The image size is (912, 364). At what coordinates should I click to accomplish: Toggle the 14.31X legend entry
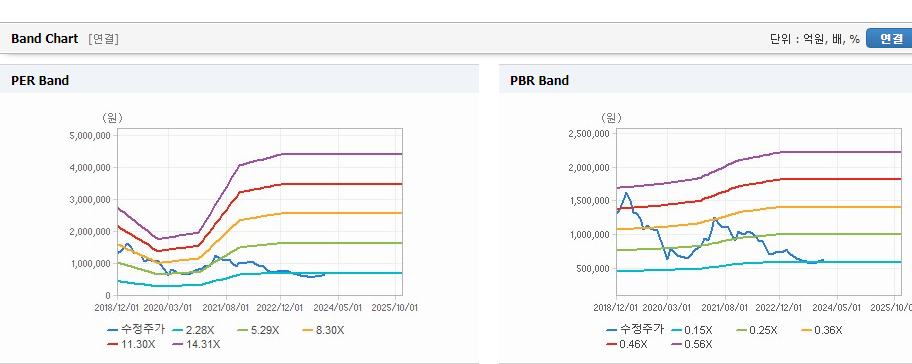pos(197,344)
